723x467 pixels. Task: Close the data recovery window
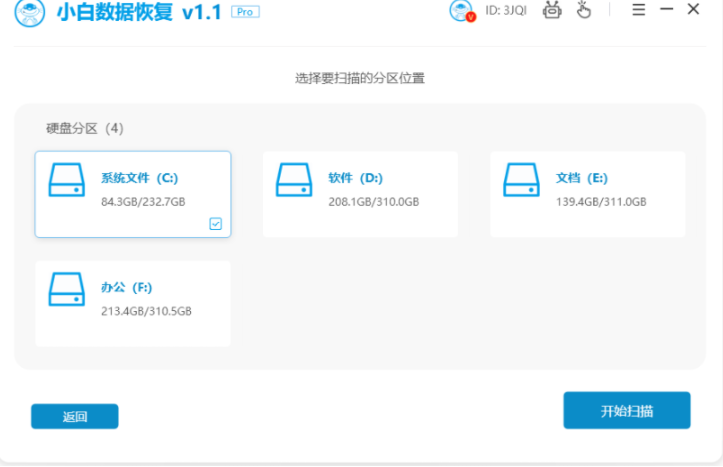click(x=693, y=10)
